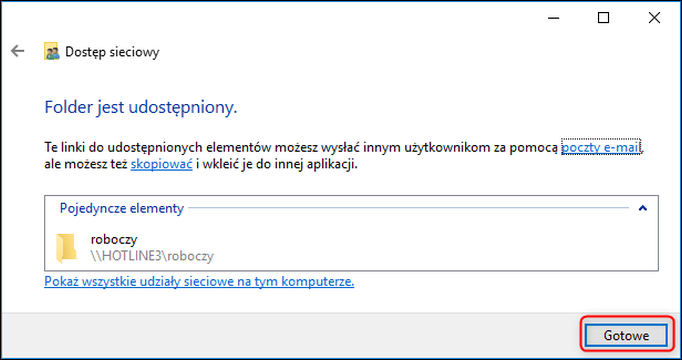The height and width of the screenshot is (360, 682).
Task: Minimize the Dostęp sieciowy window
Action: 553,18
